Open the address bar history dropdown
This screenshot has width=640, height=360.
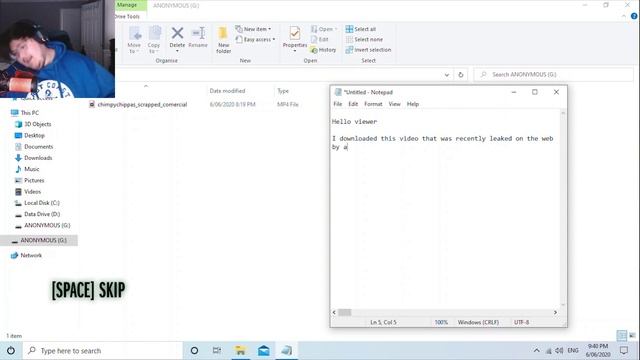(447, 75)
